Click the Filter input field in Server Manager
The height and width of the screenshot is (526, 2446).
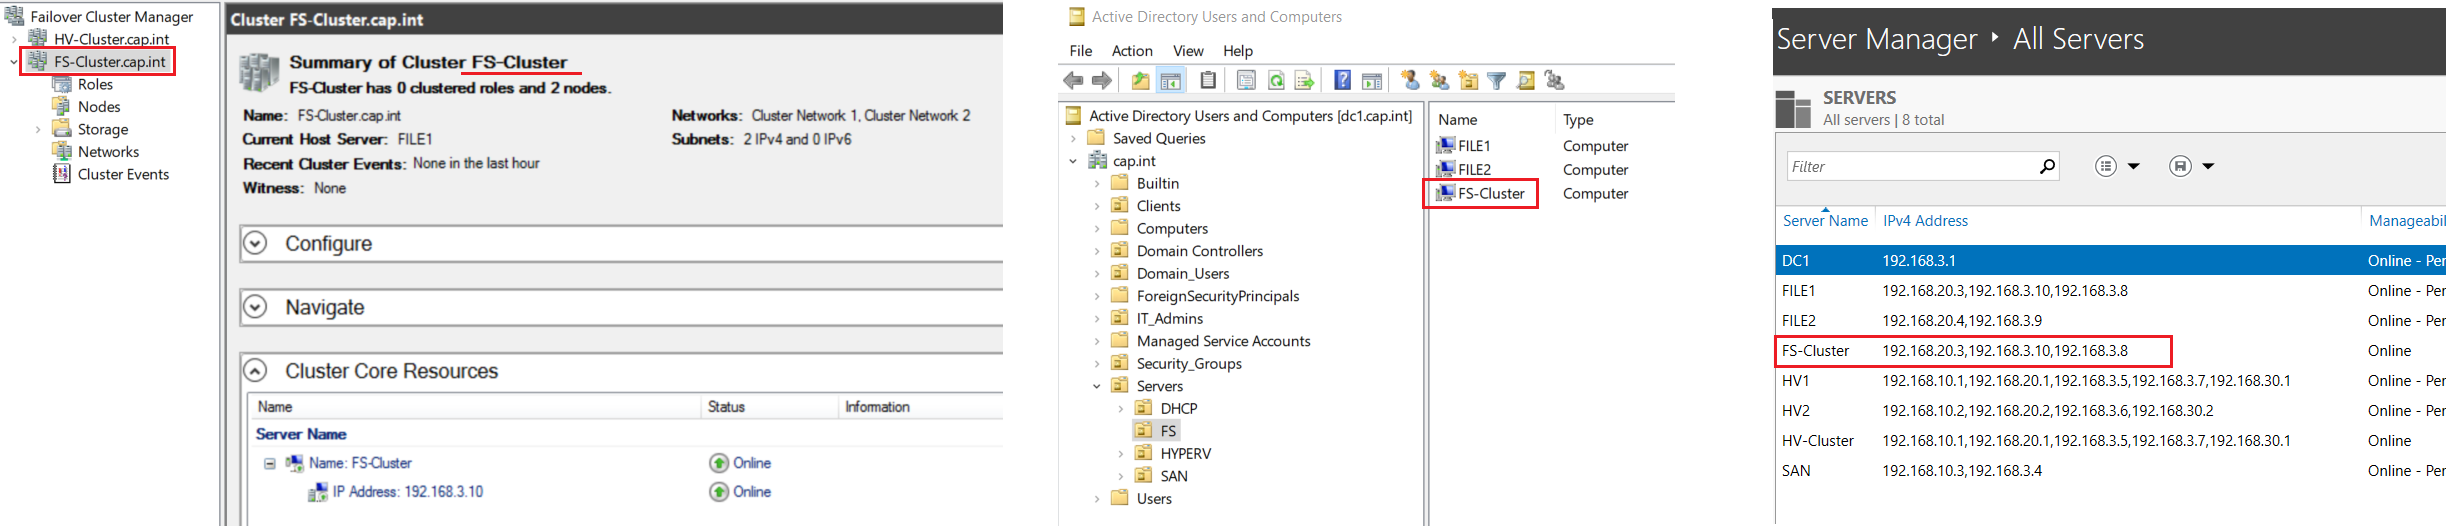1911,167
